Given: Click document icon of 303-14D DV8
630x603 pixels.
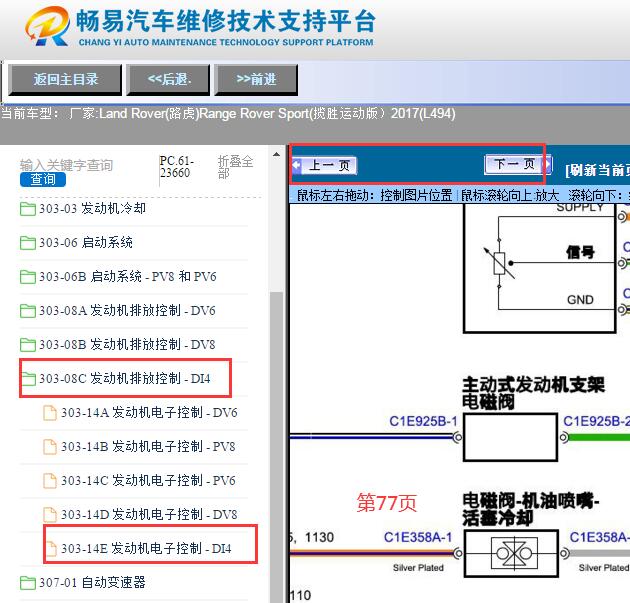Looking at the screenshot, I should (50, 515).
